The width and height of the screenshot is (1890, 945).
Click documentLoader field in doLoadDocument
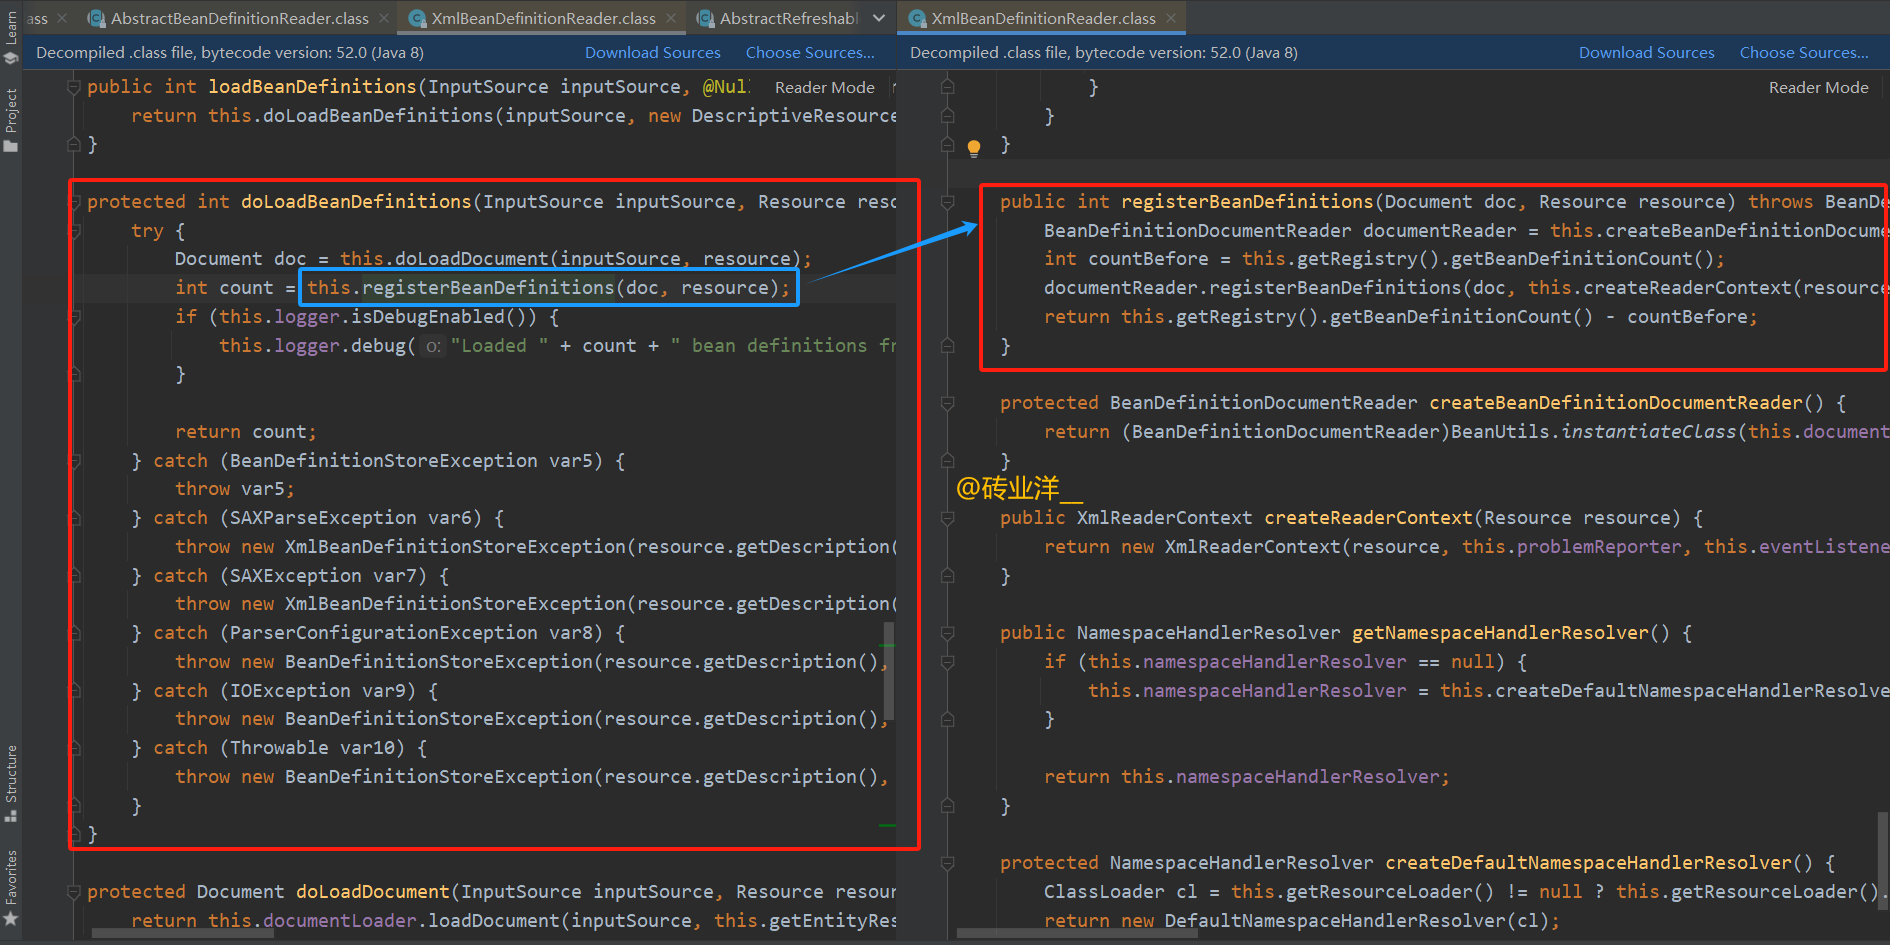[x=340, y=921]
